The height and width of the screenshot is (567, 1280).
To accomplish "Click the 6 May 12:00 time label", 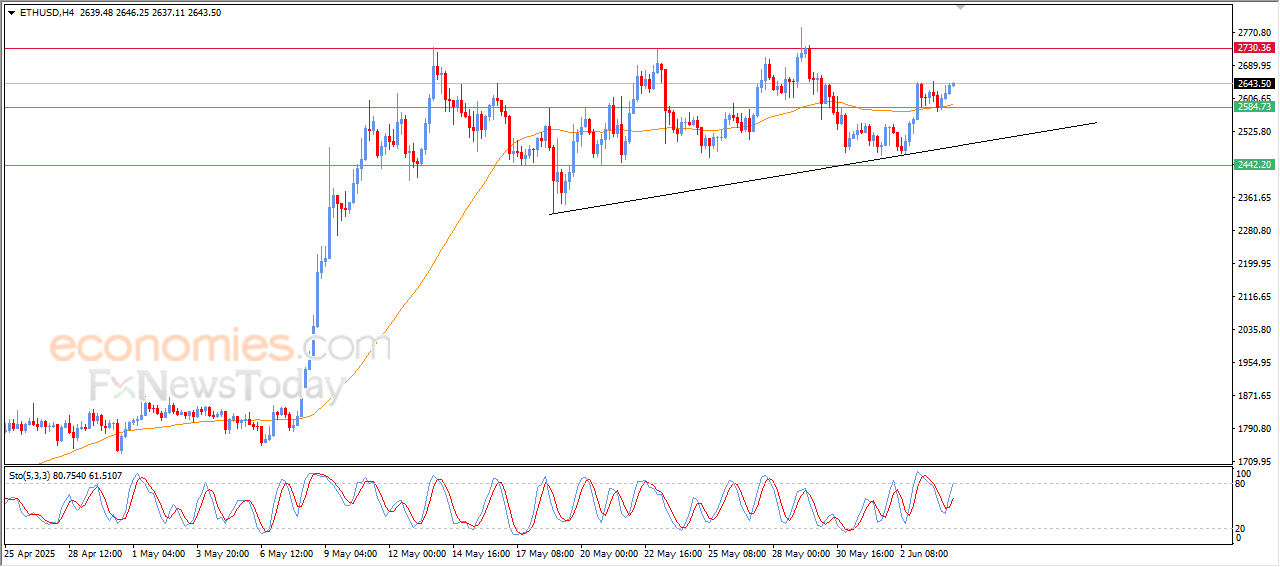I will (287, 552).
